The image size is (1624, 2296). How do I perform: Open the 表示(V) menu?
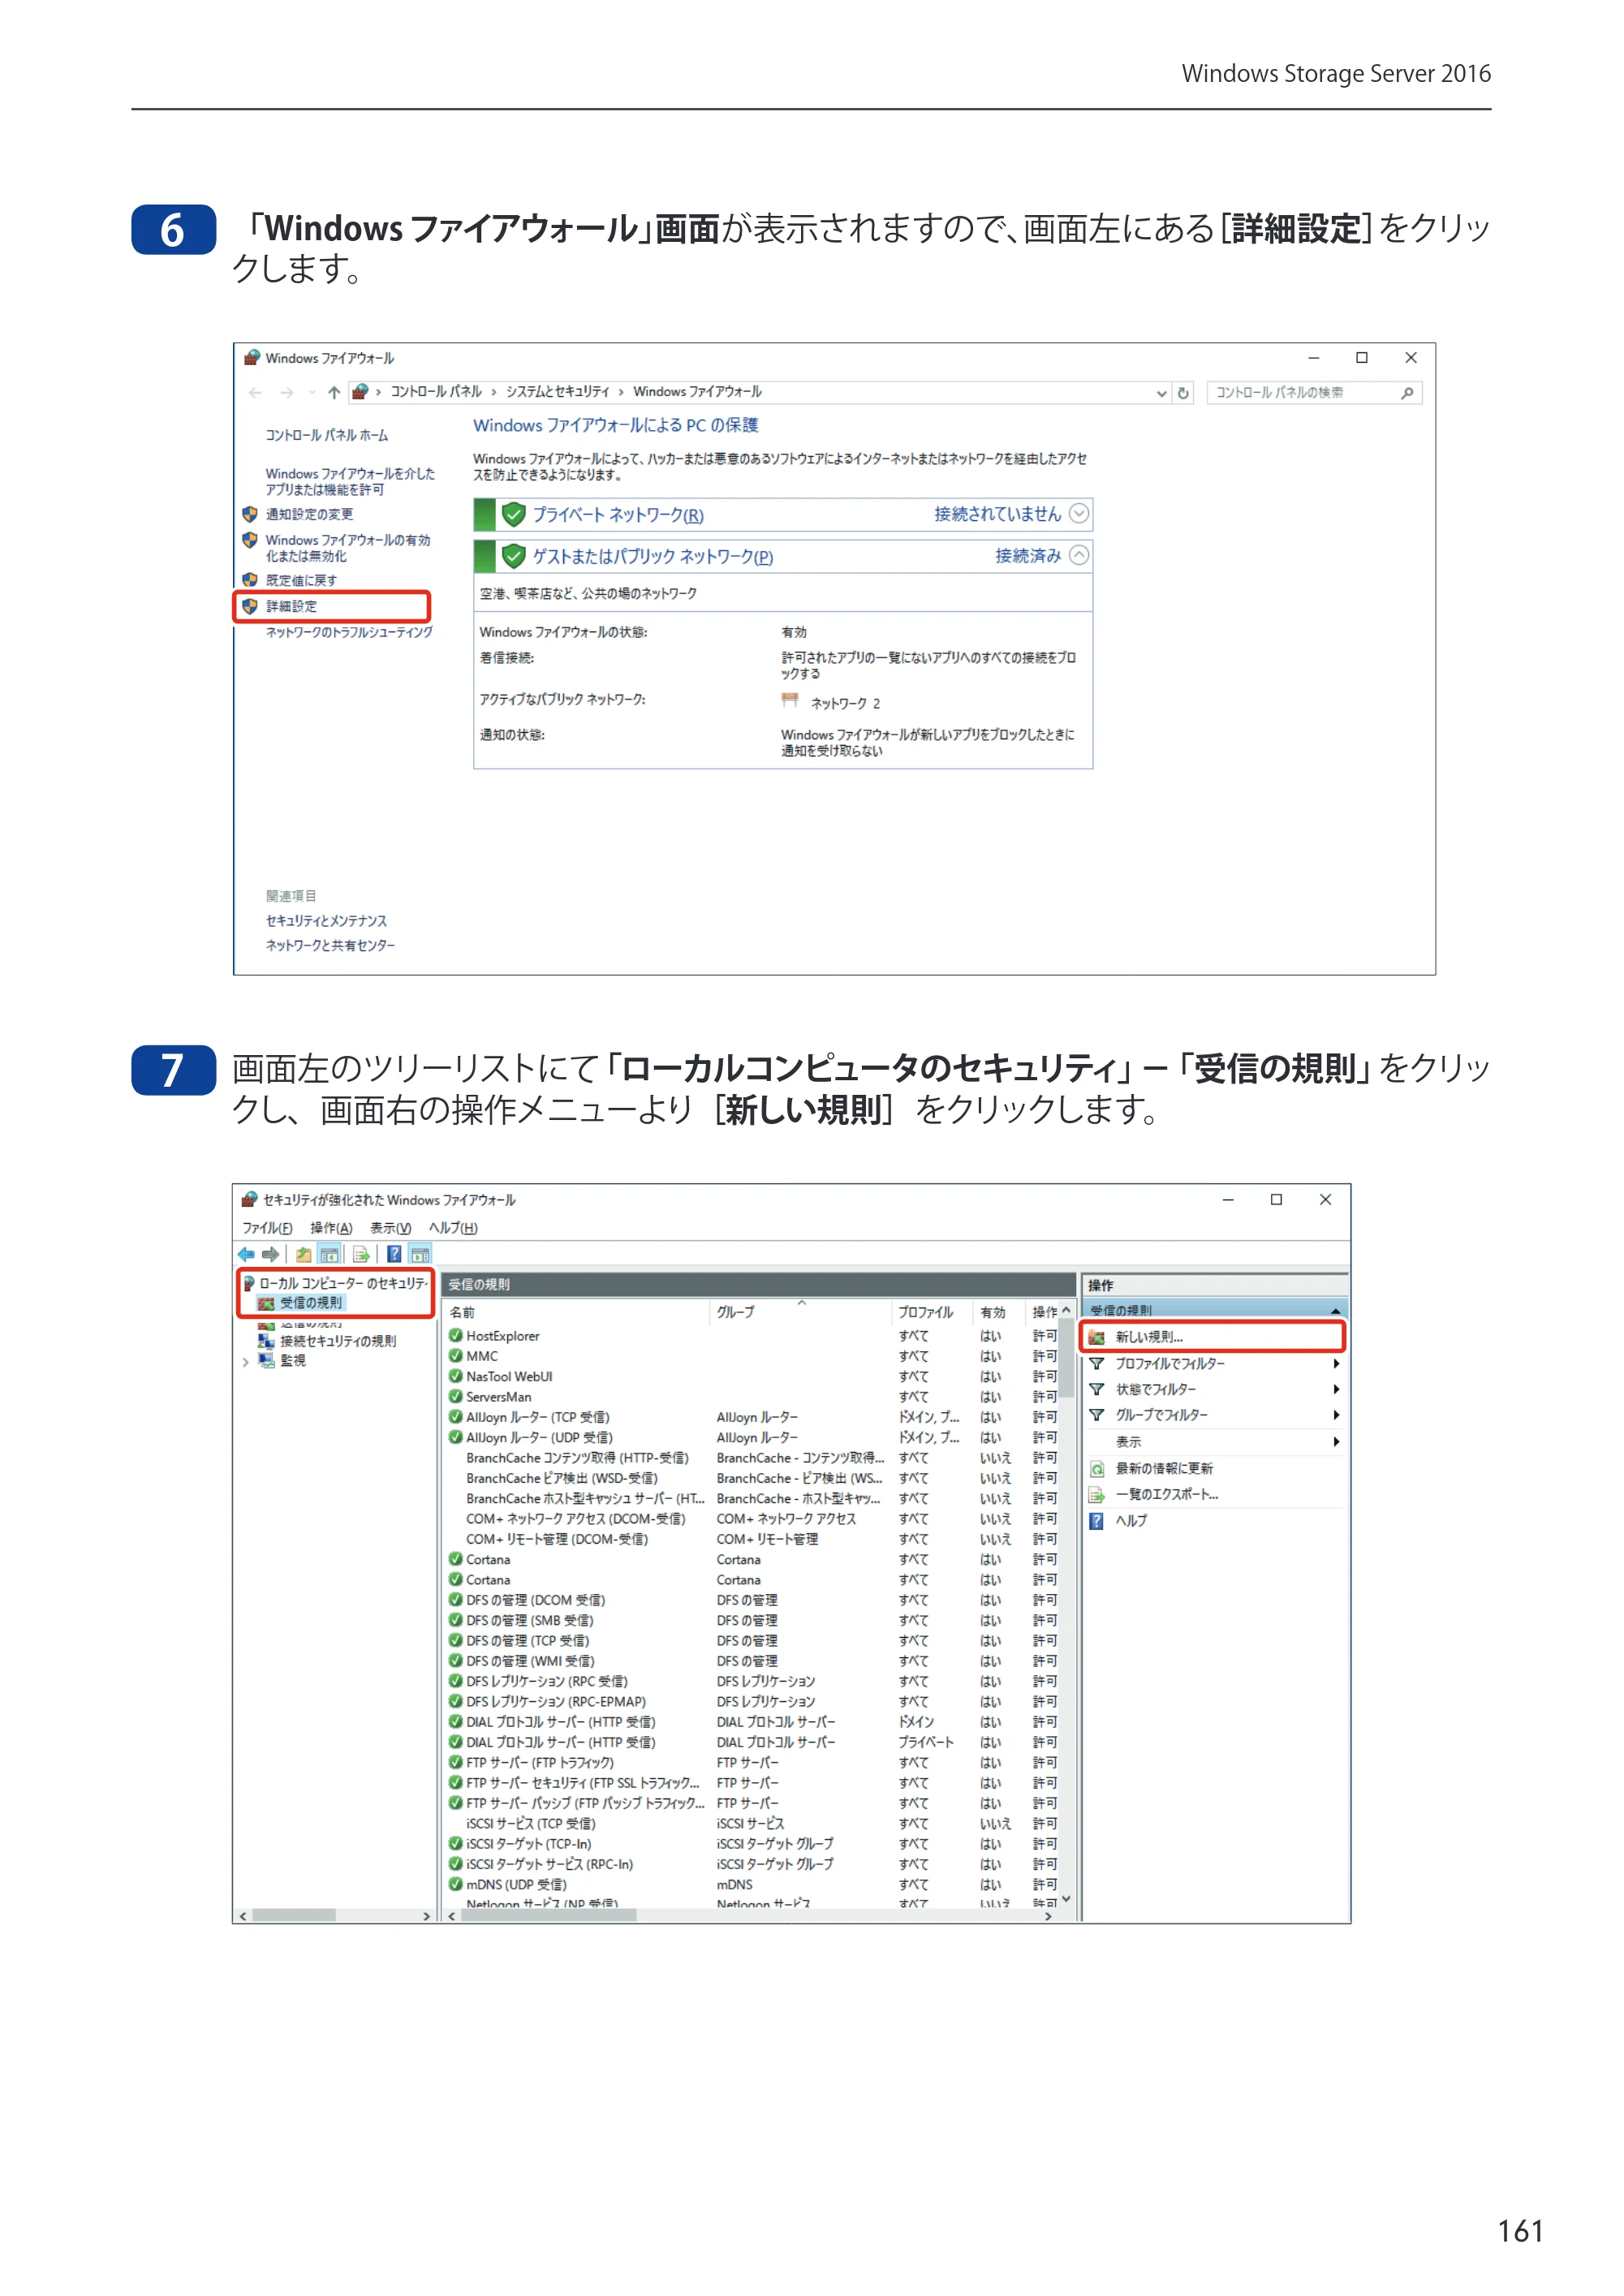[390, 1228]
